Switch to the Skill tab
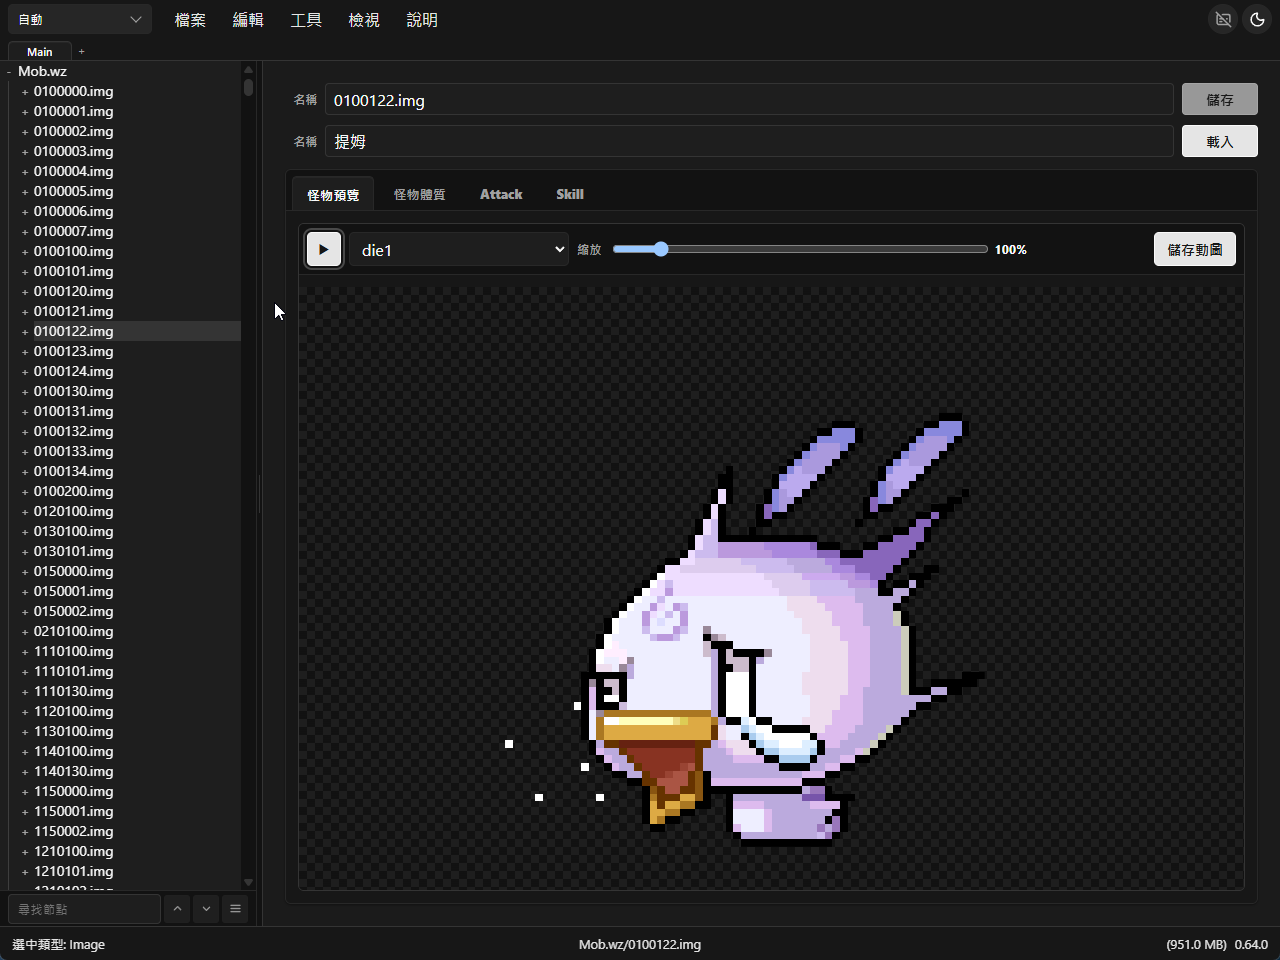This screenshot has height=960, width=1280. [x=570, y=194]
